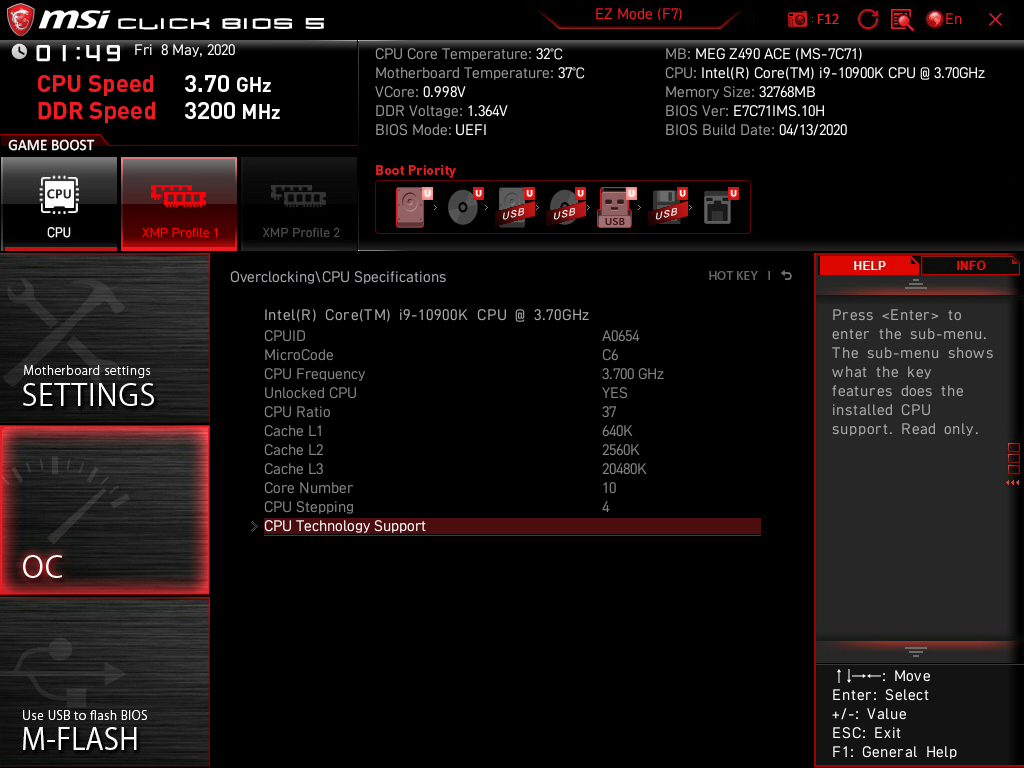This screenshot has height=768, width=1024.
Task: Click the Boot Priority heading
Action: (415, 170)
